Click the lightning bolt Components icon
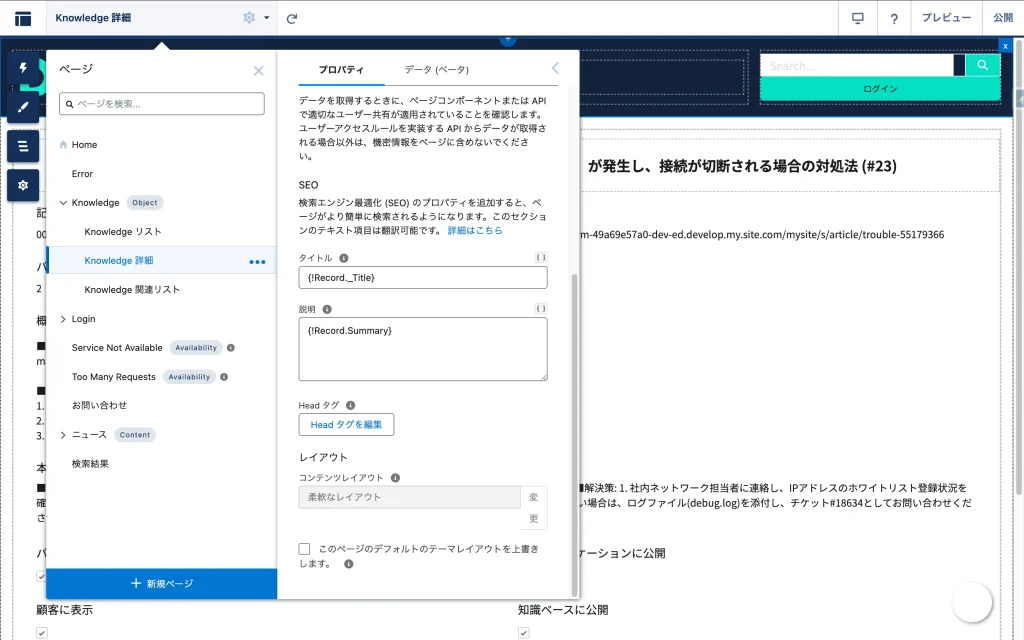The width and height of the screenshot is (1024, 640). [x=23, y=68]
